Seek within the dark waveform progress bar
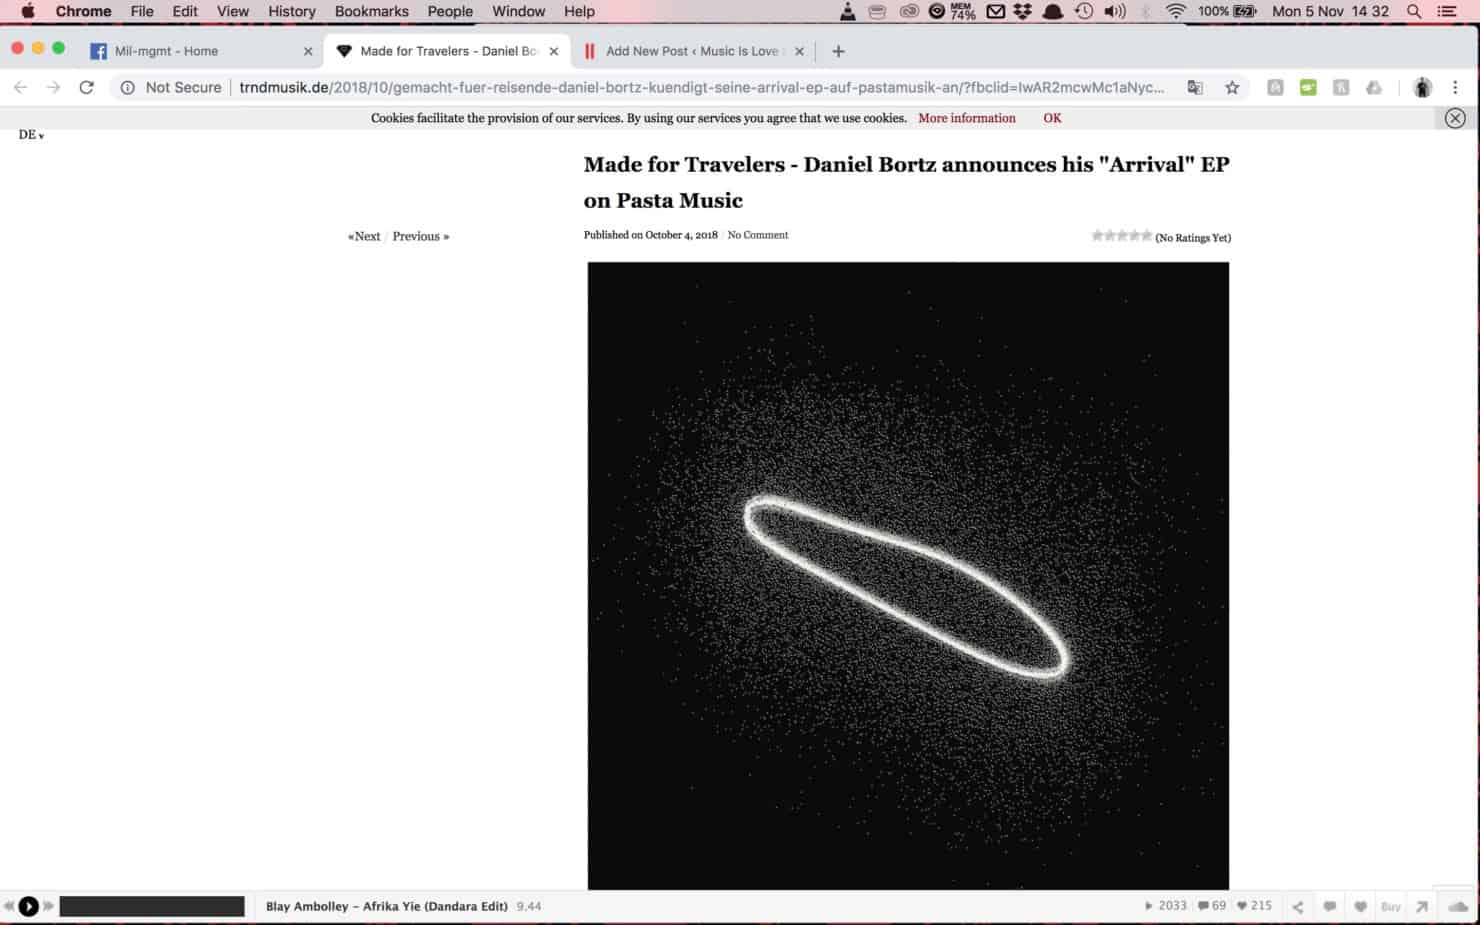 pyautogui.click(x=152, y=906)
